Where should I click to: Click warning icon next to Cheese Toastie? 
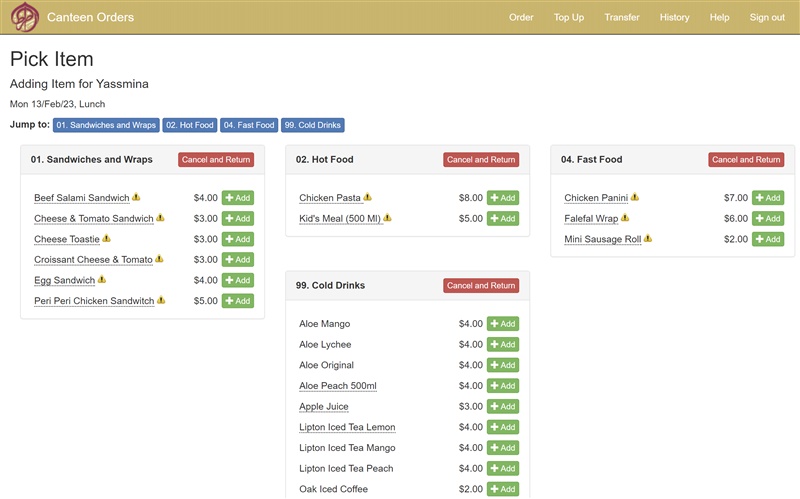pos(107,239)
